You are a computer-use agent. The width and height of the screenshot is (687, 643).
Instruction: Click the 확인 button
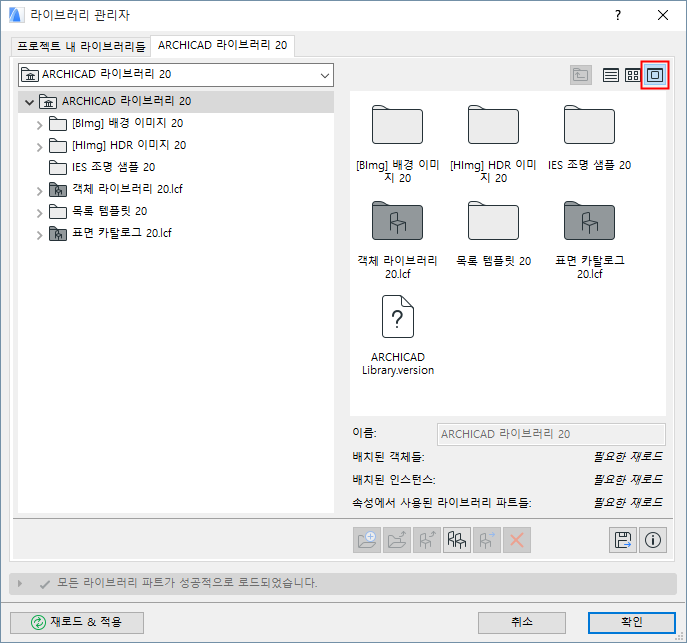pyautogui.click(x=631, y=622)
